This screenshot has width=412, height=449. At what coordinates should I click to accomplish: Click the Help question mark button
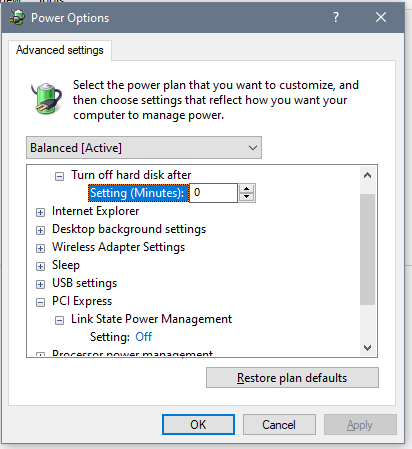336,17
